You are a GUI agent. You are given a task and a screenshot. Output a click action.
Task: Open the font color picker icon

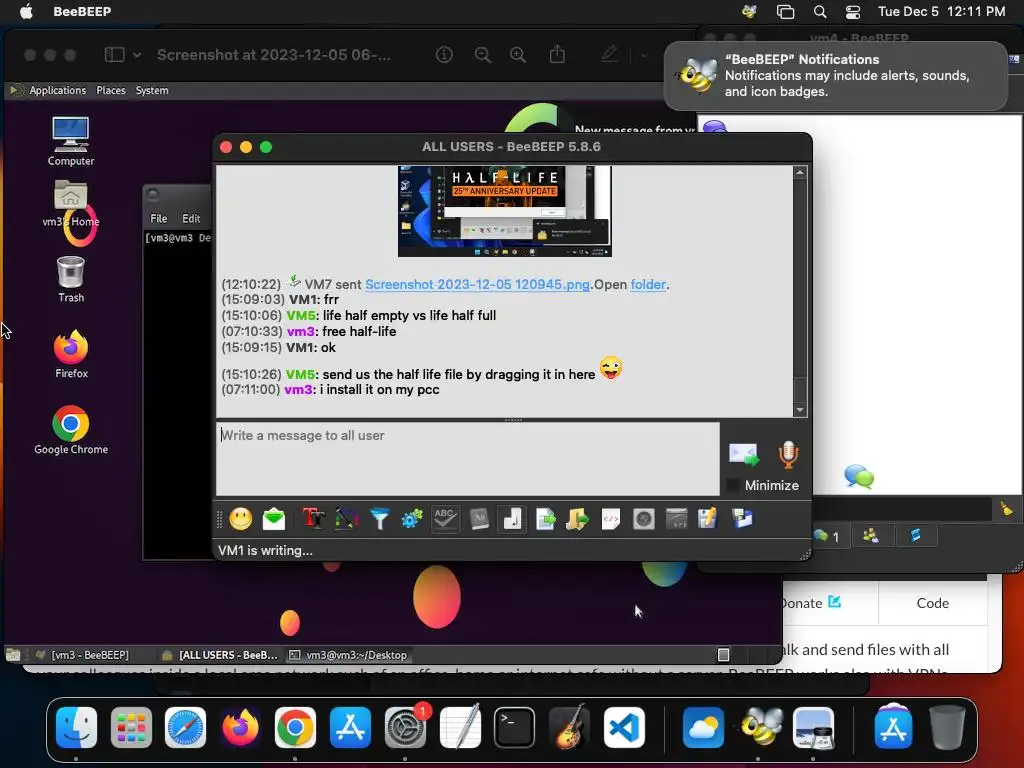click(x=347, y=519)
